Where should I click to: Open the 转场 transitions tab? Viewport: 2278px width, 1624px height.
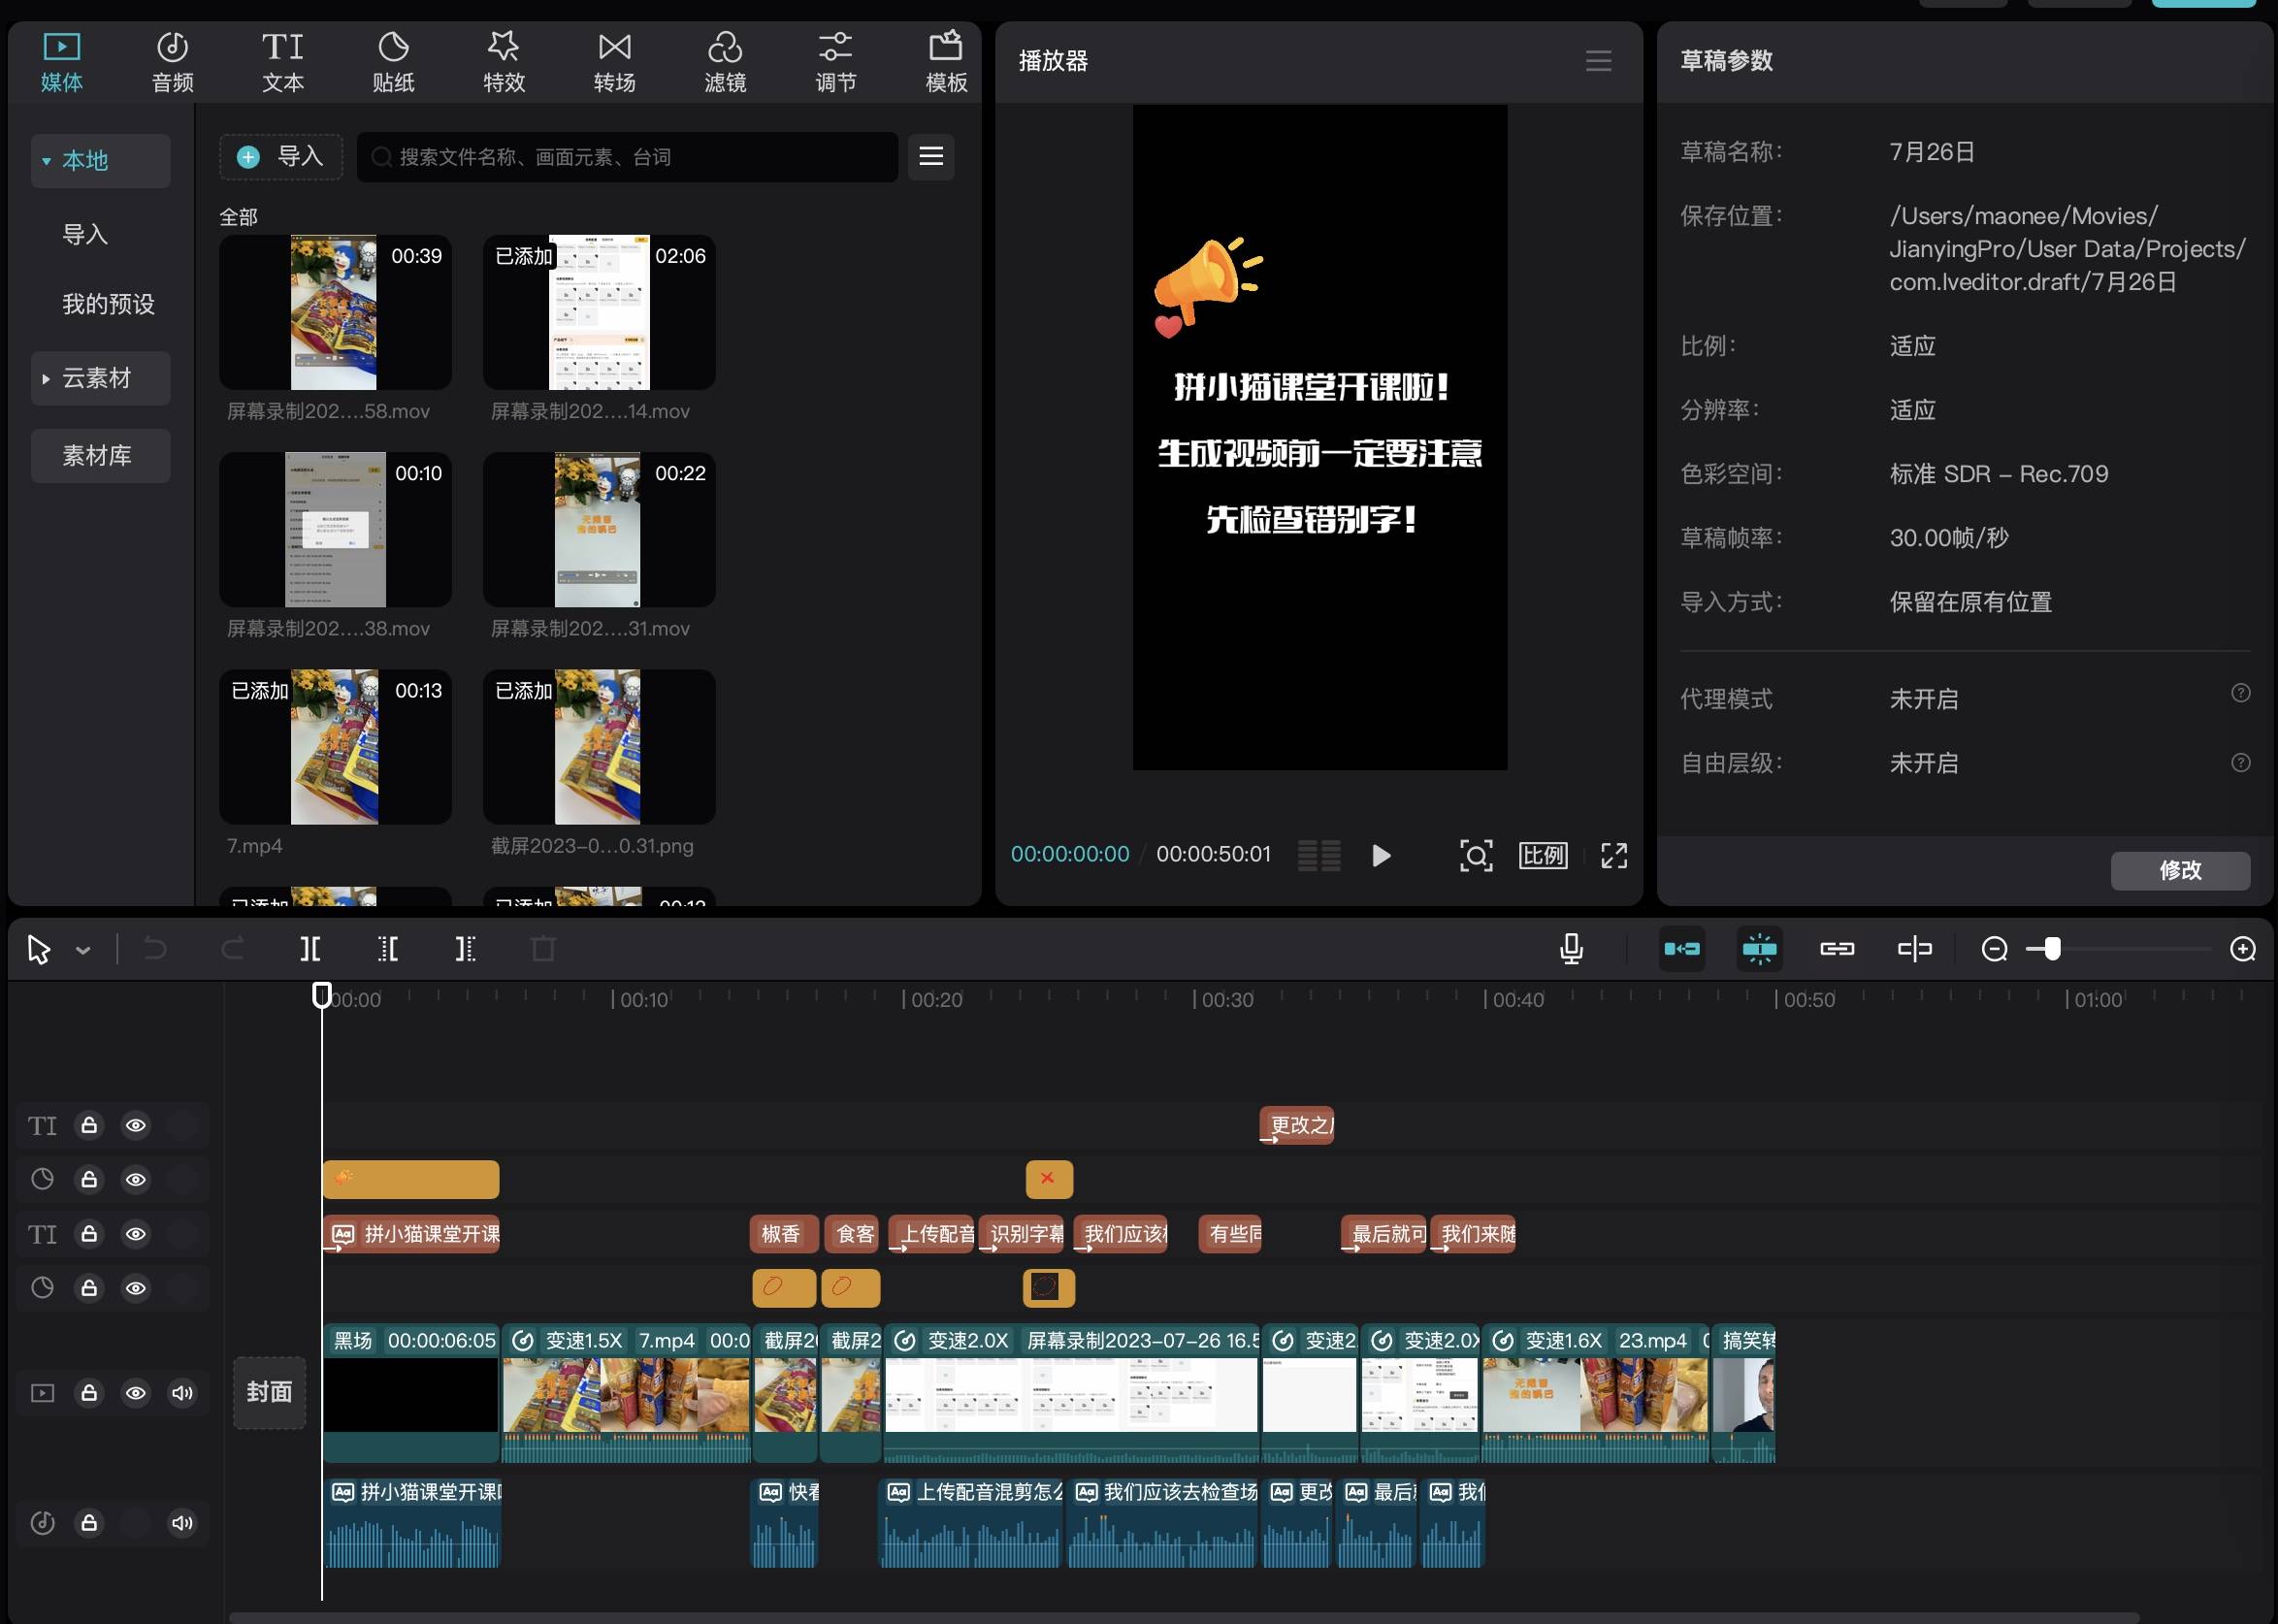[x=614, y=61]
